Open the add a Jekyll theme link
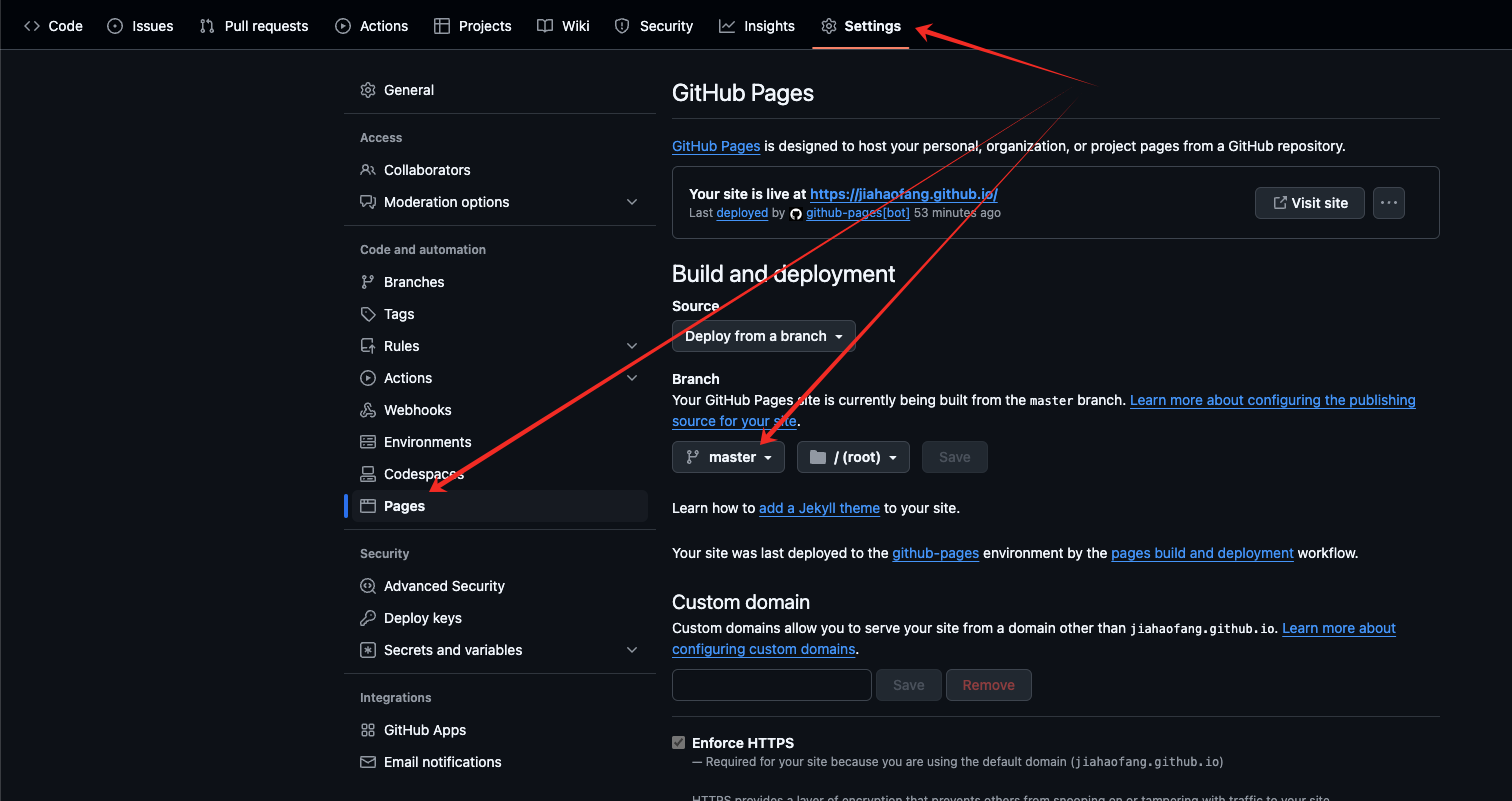1512x801 pixels. pyautogui.click(x=820, y=508)
